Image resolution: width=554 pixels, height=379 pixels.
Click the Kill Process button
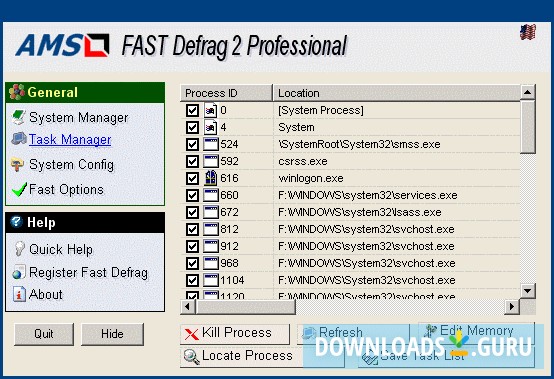(x=235, y=333)
